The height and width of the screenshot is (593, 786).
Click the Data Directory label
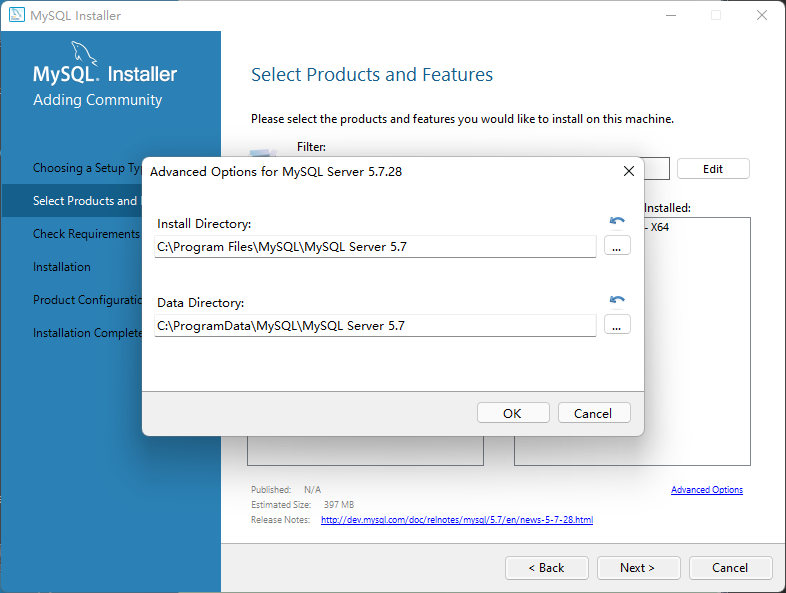pos(201,303)
